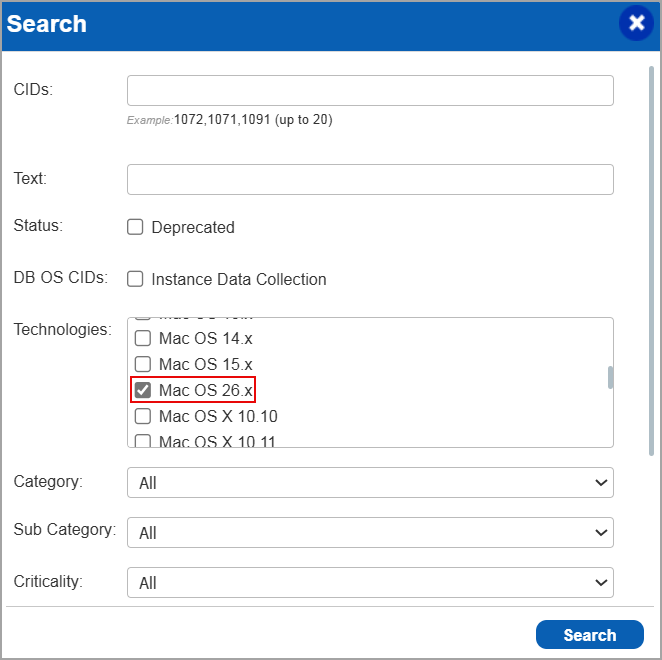Check the Mac OS 14.x technology
Image resolution: width=662 pixels, height=660 pixels.
[143, 338]
